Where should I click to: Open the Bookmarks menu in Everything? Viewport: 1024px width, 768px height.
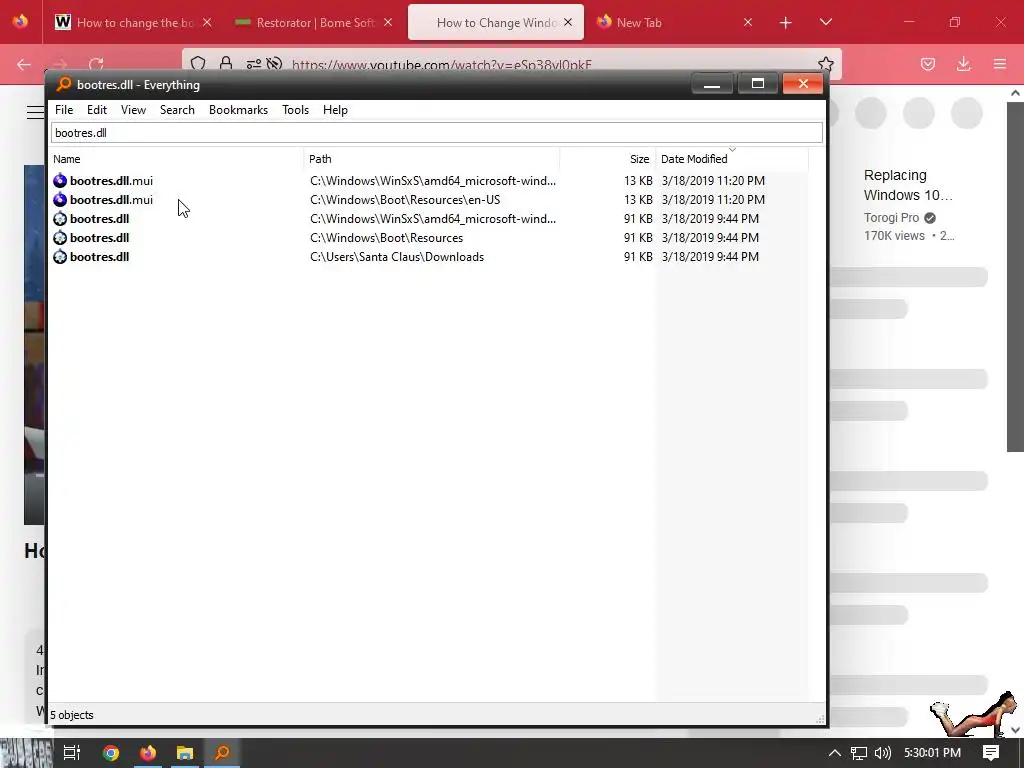(x=238, y=110)
